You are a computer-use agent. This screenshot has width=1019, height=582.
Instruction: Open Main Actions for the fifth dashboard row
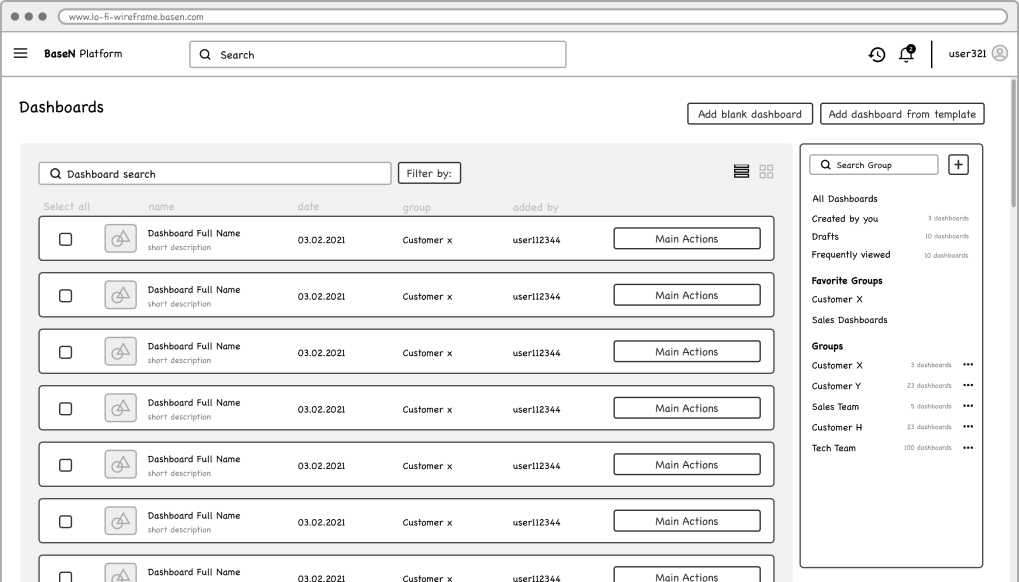(687, 464)
